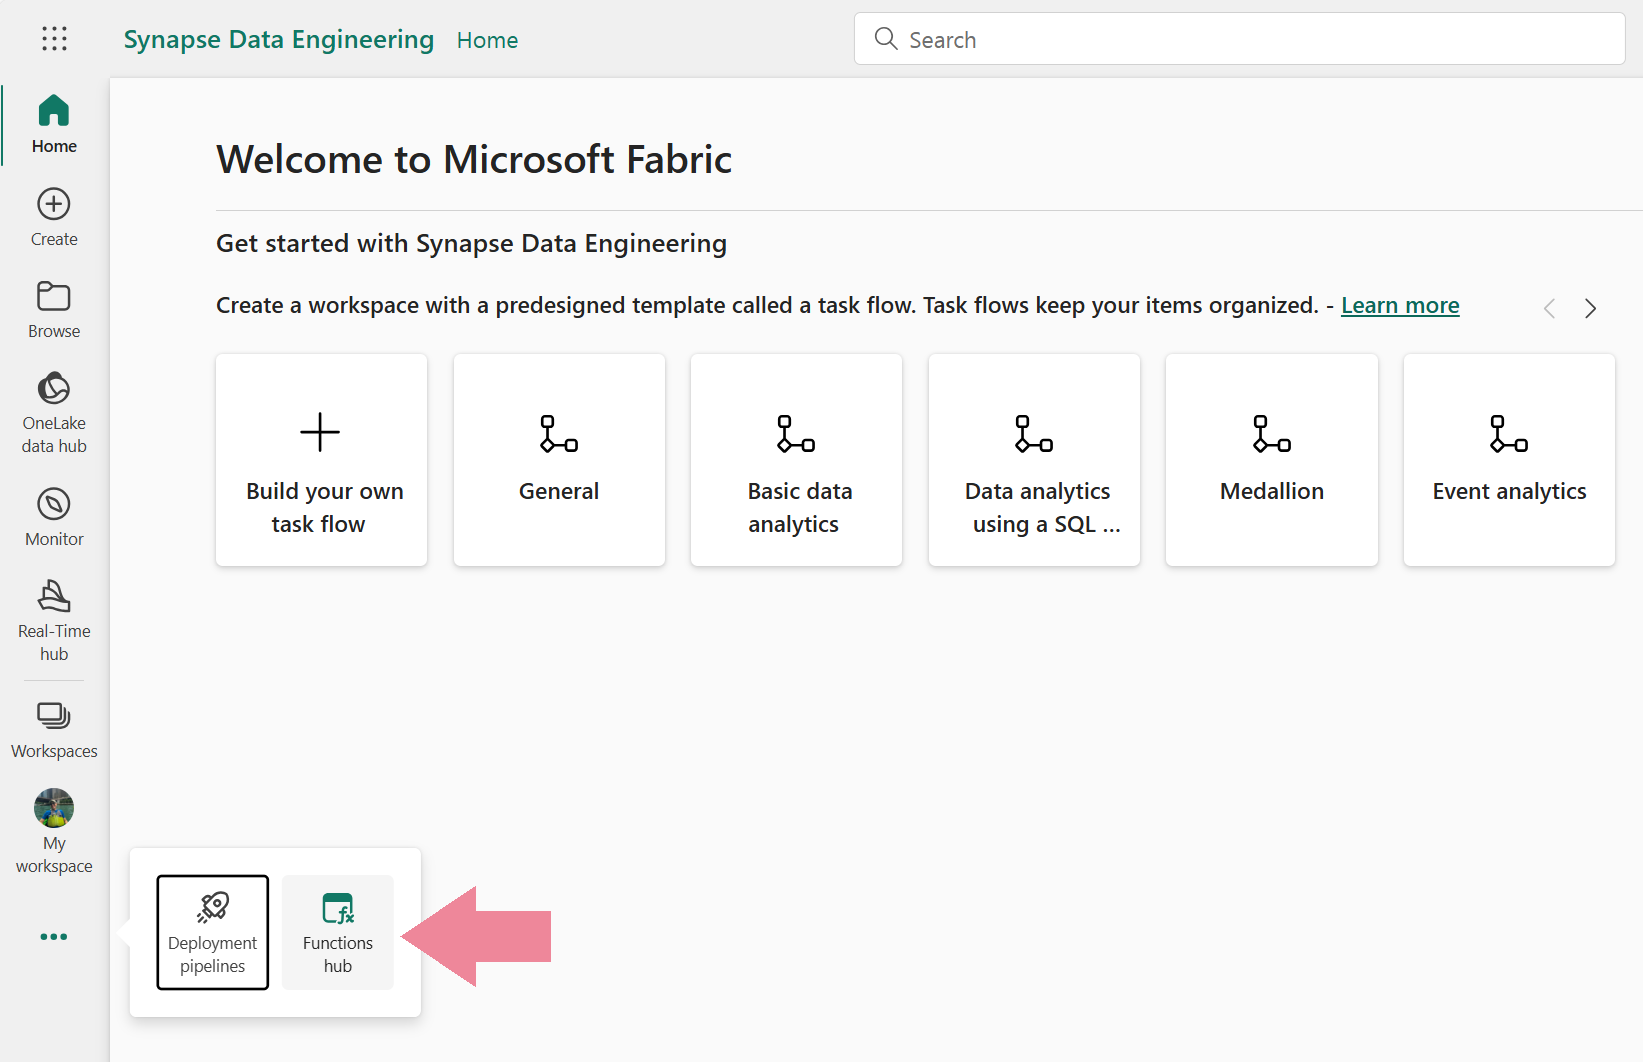Open the Learn more link
This screenshot has width=1643, height=1062.
[x=1400, y=305]
